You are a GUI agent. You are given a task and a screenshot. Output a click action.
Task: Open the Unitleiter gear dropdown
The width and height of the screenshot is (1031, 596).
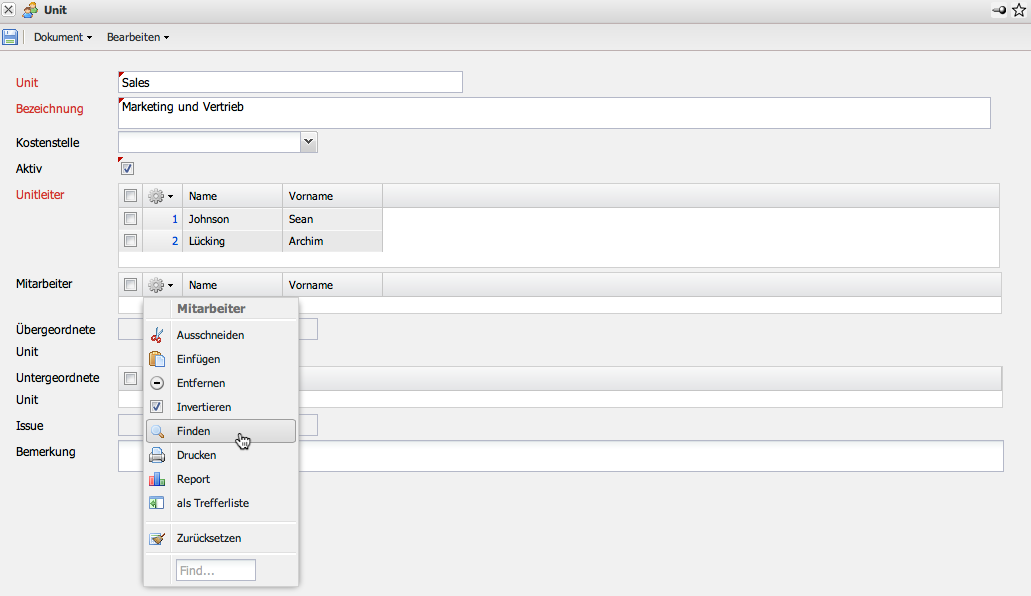point(160,196)
